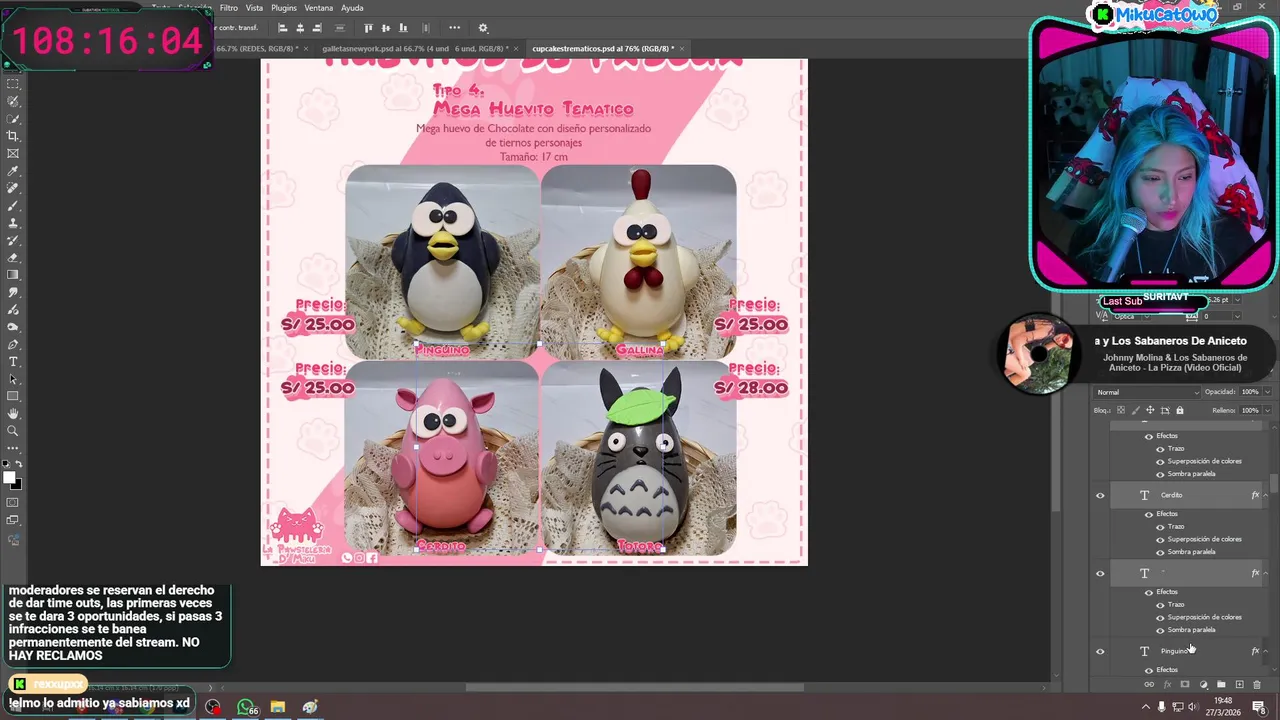Select the Gradient tool

(13, 275)
